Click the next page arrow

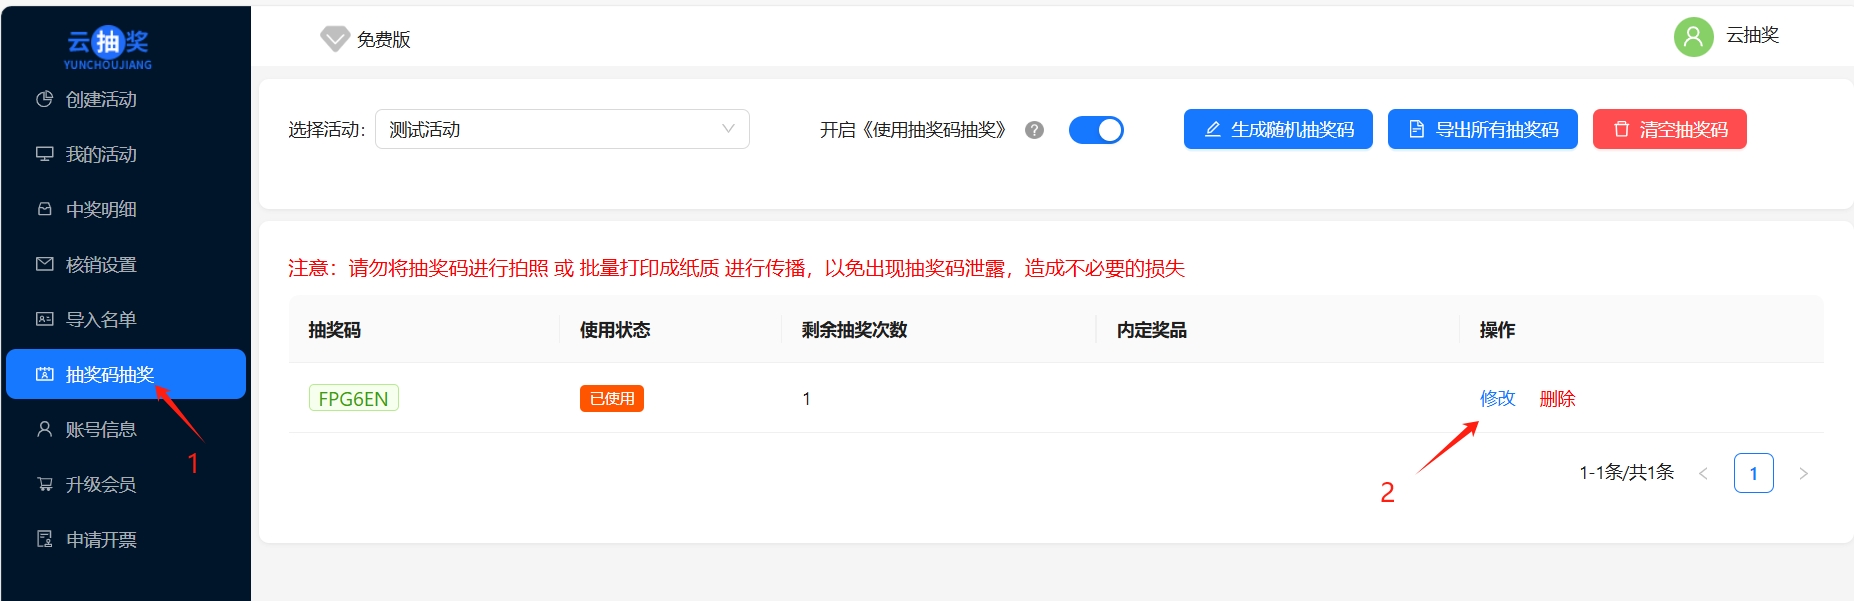pos(1804,473)
